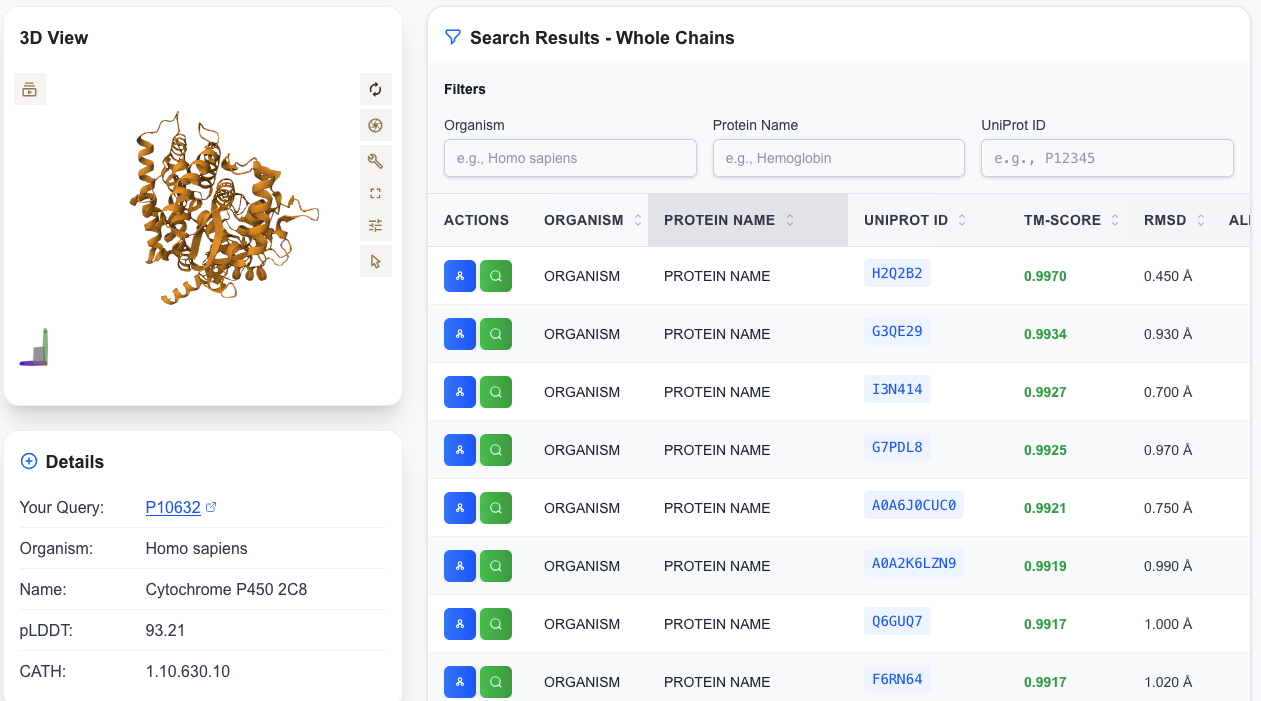The height and width of the screenshot is (701, 1261).
Task: Select the pointer/selection tool in the 3D view
Action: point(375,260)
